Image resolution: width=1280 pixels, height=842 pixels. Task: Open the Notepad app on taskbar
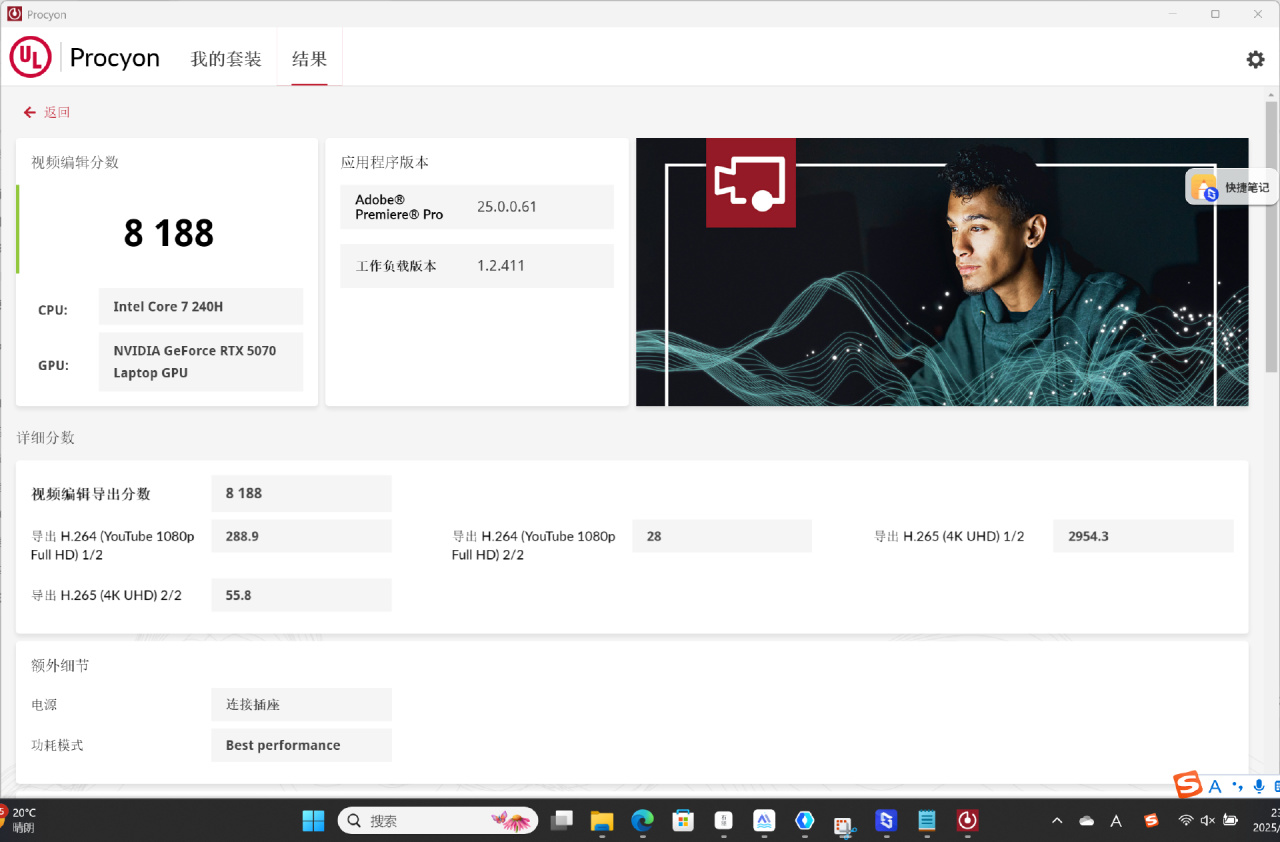click(927, 821)
